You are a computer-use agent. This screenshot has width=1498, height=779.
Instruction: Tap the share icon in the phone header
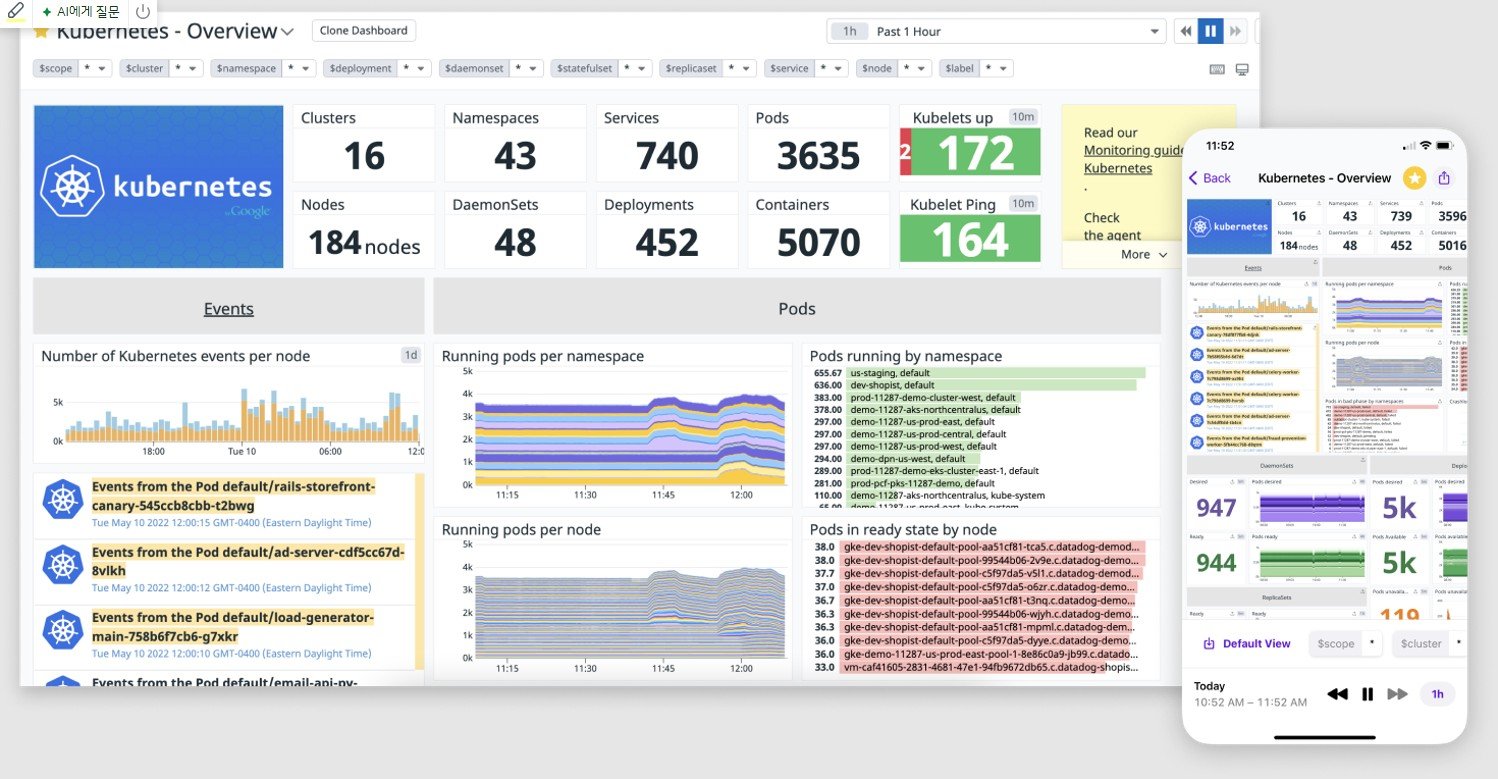(1444, 178)
